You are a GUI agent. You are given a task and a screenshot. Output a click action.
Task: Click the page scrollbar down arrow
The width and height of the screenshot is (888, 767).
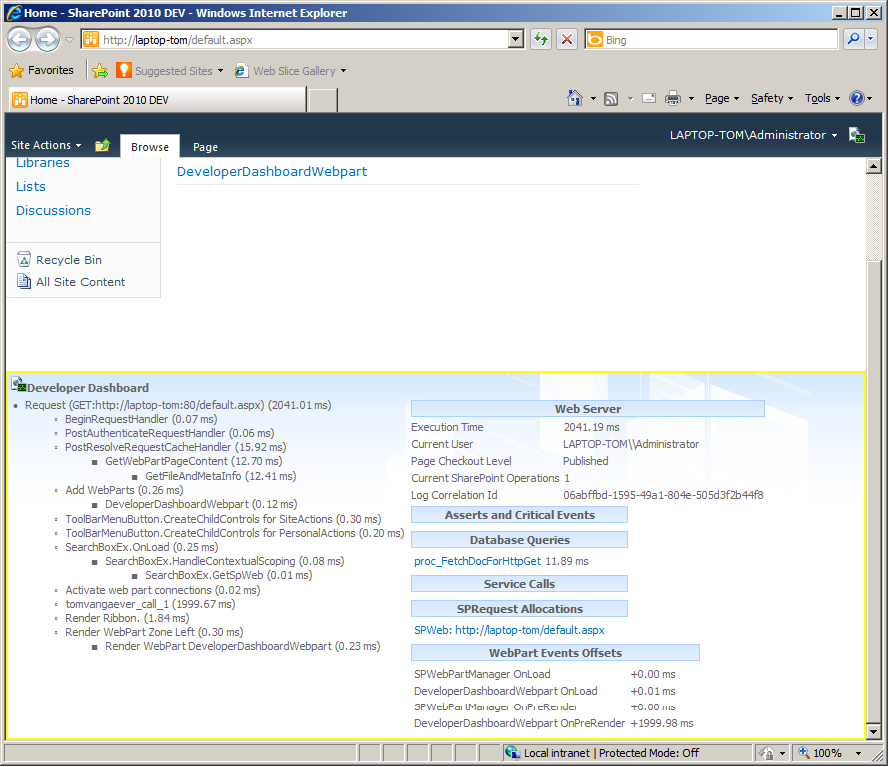873,731
